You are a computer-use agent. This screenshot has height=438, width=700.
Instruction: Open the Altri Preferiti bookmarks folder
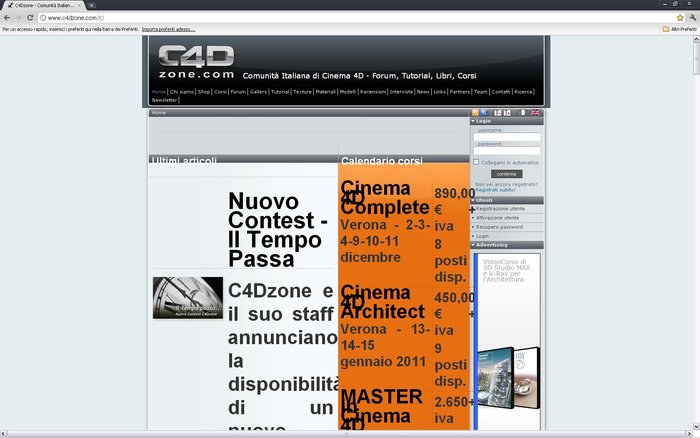pyautogui.click(x=679, y=29)
